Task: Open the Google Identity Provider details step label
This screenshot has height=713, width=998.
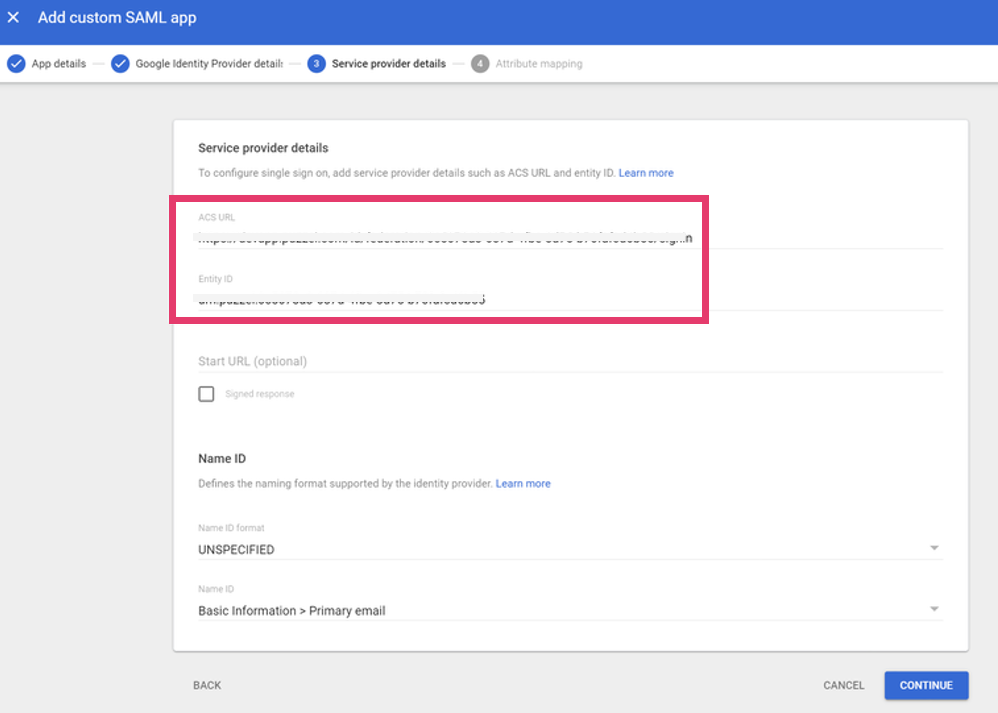Action: click(x=208, y=64)
